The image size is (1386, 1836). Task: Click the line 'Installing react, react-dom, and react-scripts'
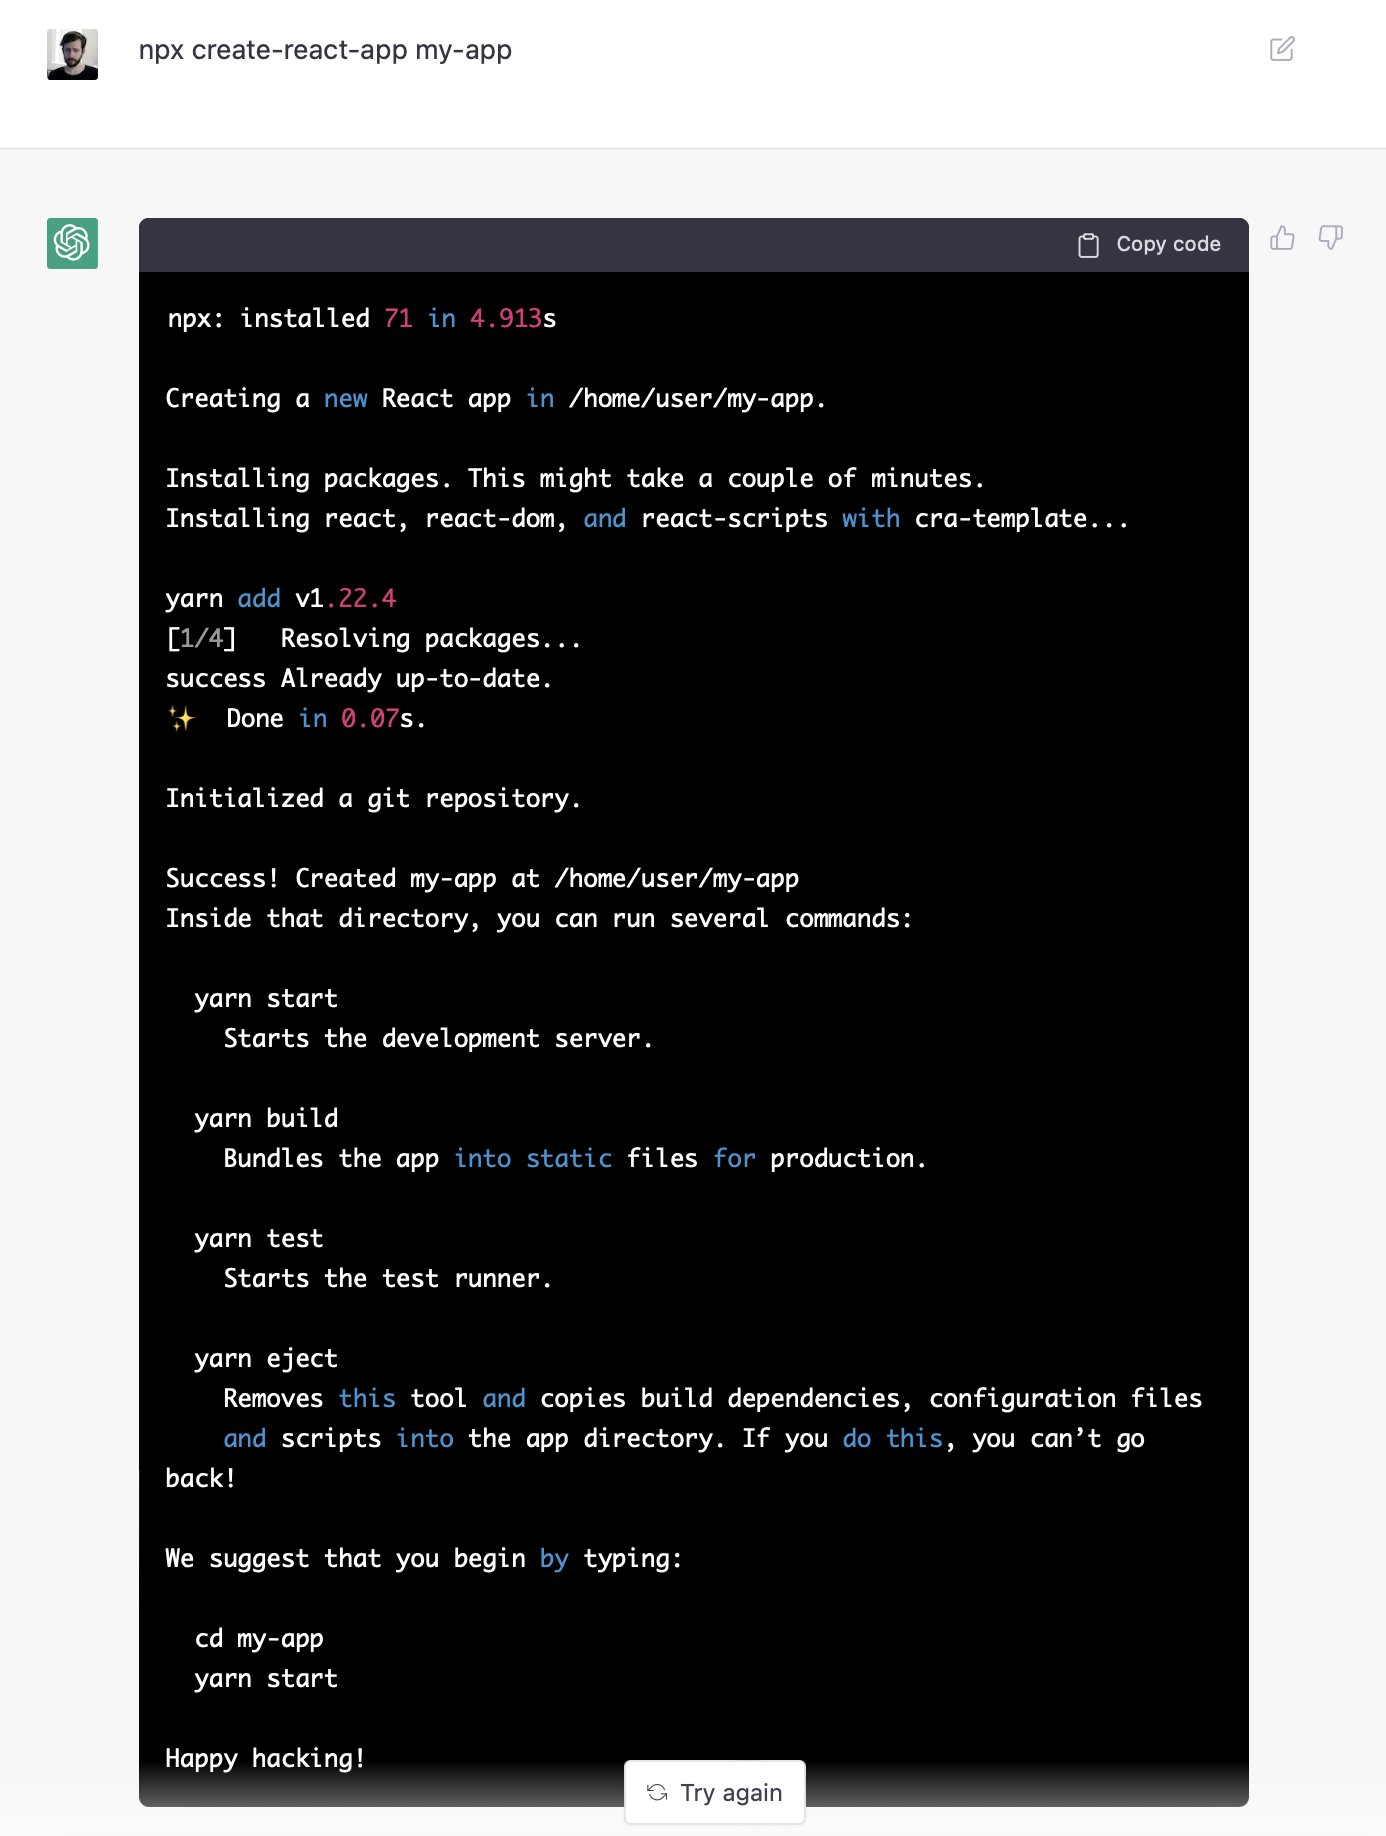pyautogui.click(x=647, y=518)
